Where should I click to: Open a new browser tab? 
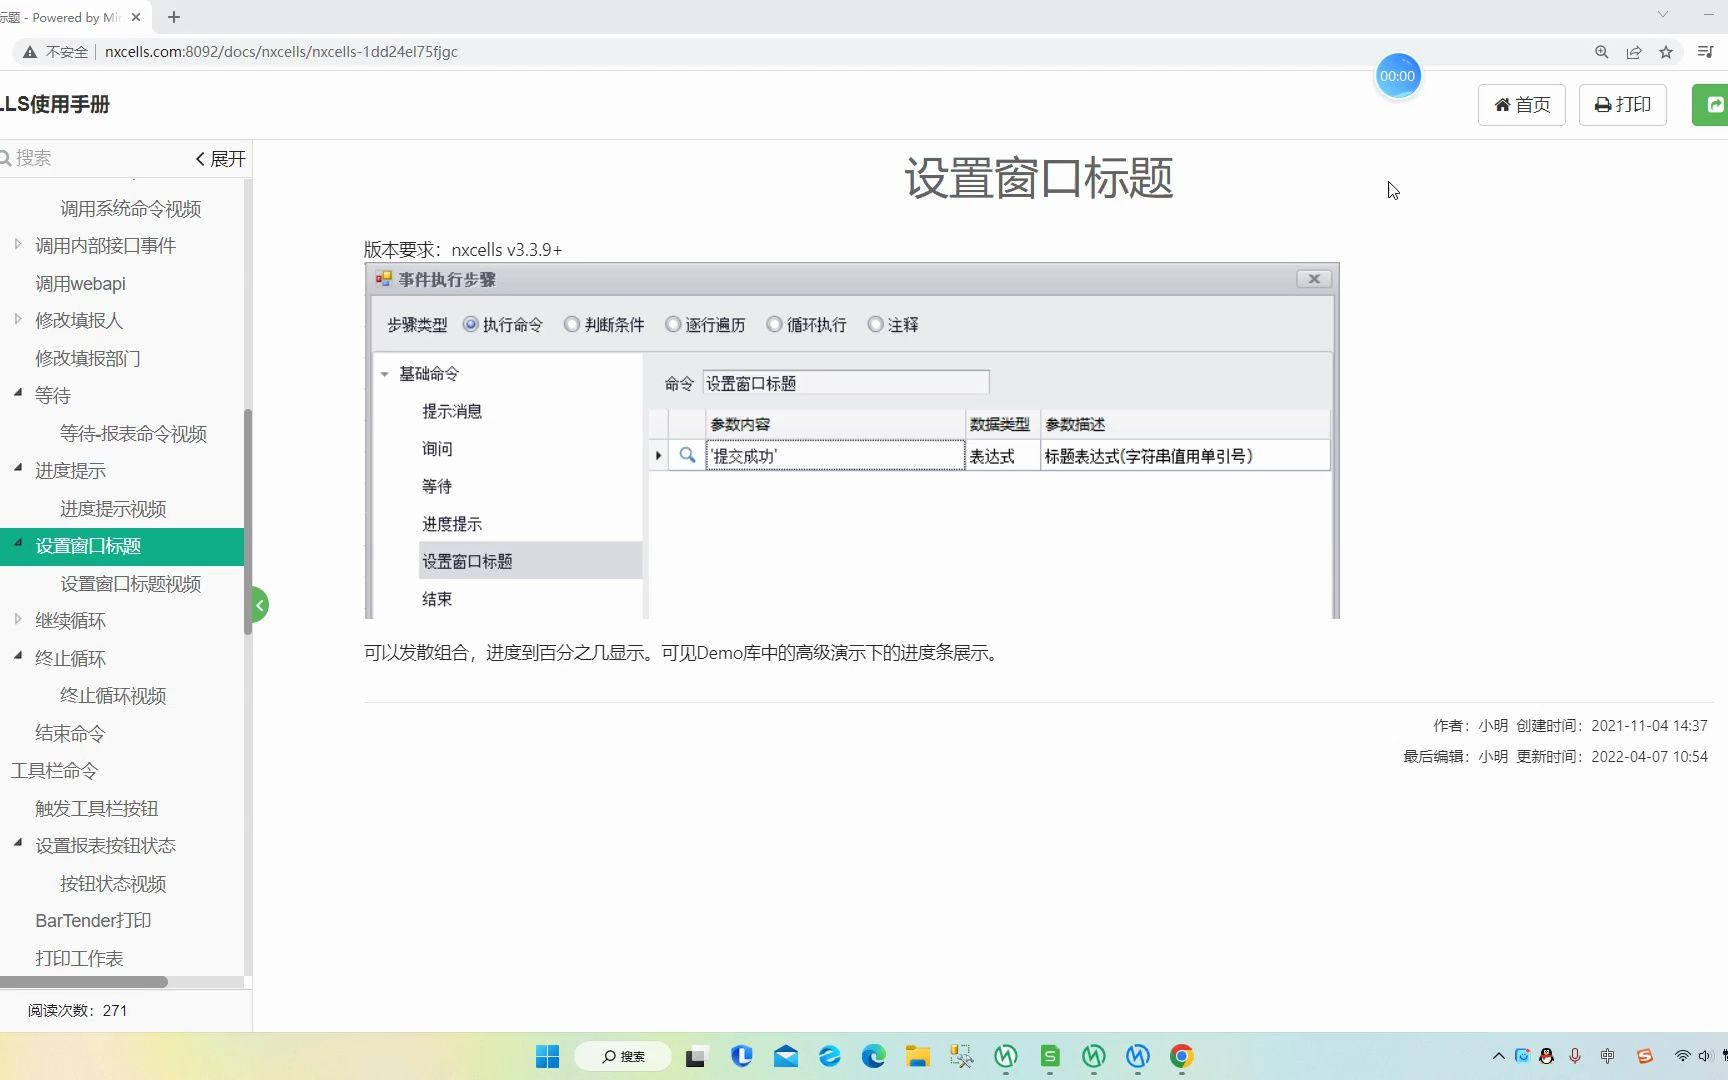click(174, 17)
